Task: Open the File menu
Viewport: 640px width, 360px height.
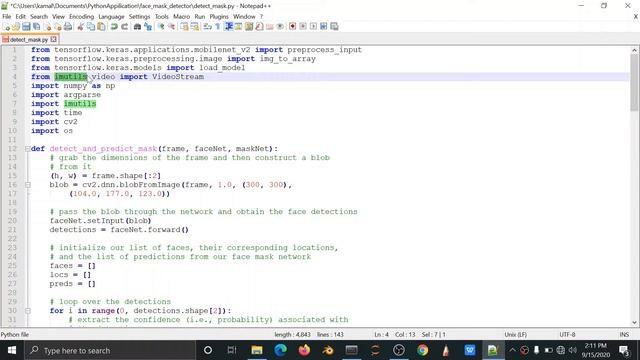Action: pyautogui.click(x=7, y=16)
